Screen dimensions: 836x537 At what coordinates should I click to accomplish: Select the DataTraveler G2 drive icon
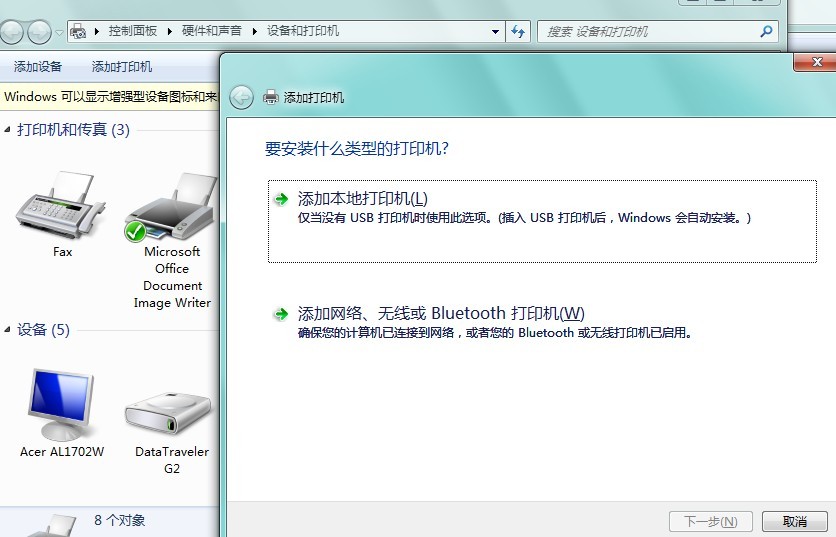tap(168, 413)
